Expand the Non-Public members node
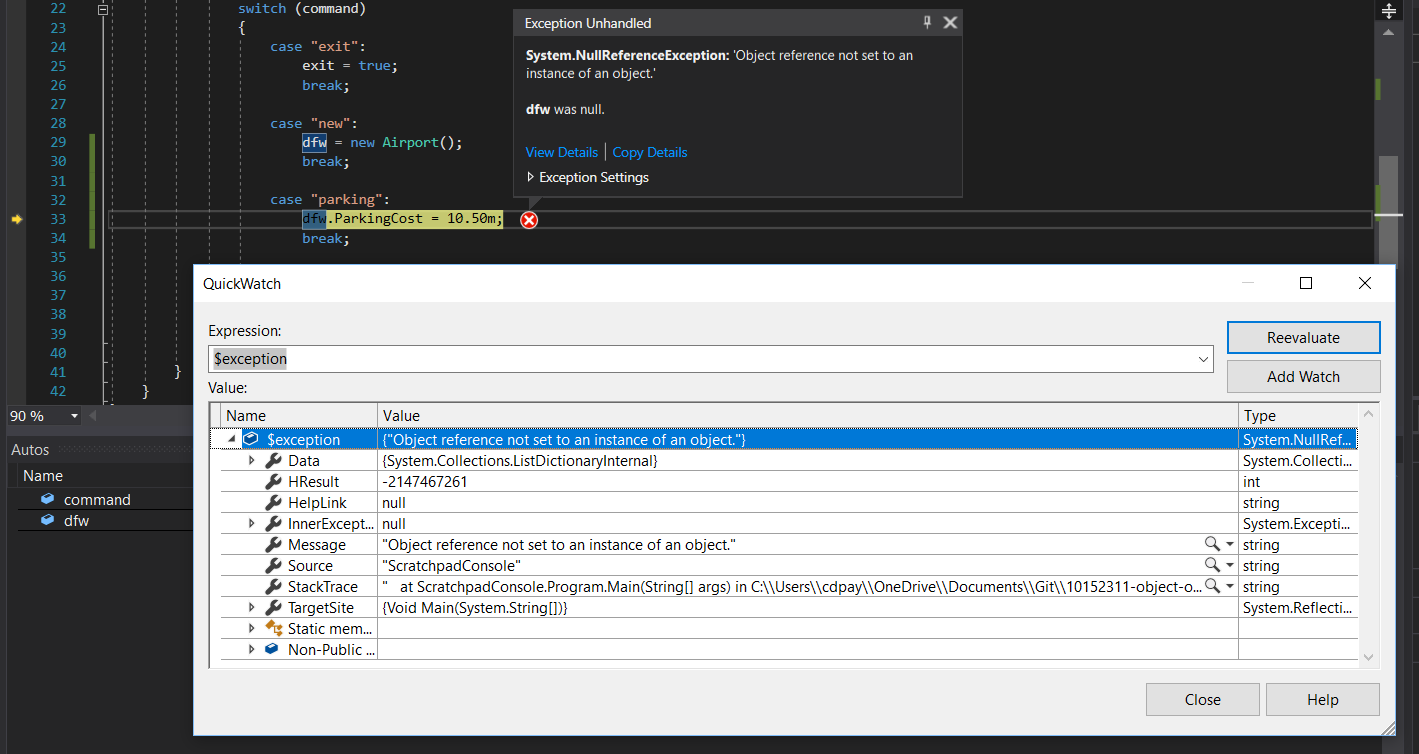 click(x=252, y=649)
